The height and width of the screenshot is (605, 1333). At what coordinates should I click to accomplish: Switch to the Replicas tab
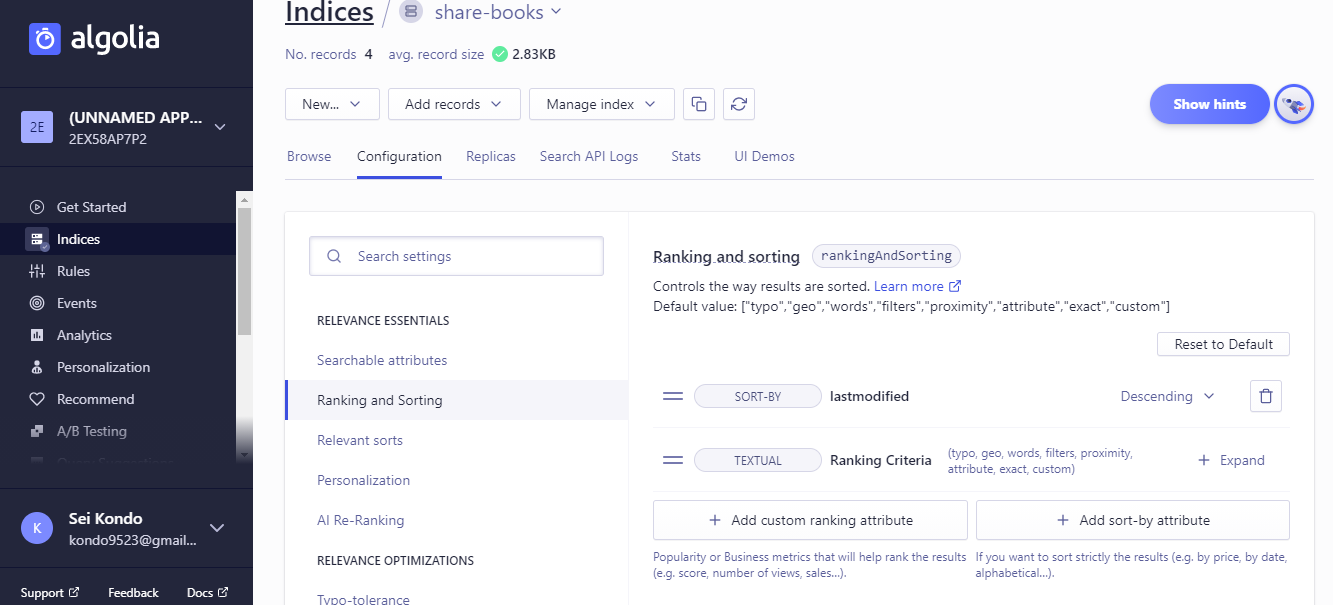click(x=491, y=156)
